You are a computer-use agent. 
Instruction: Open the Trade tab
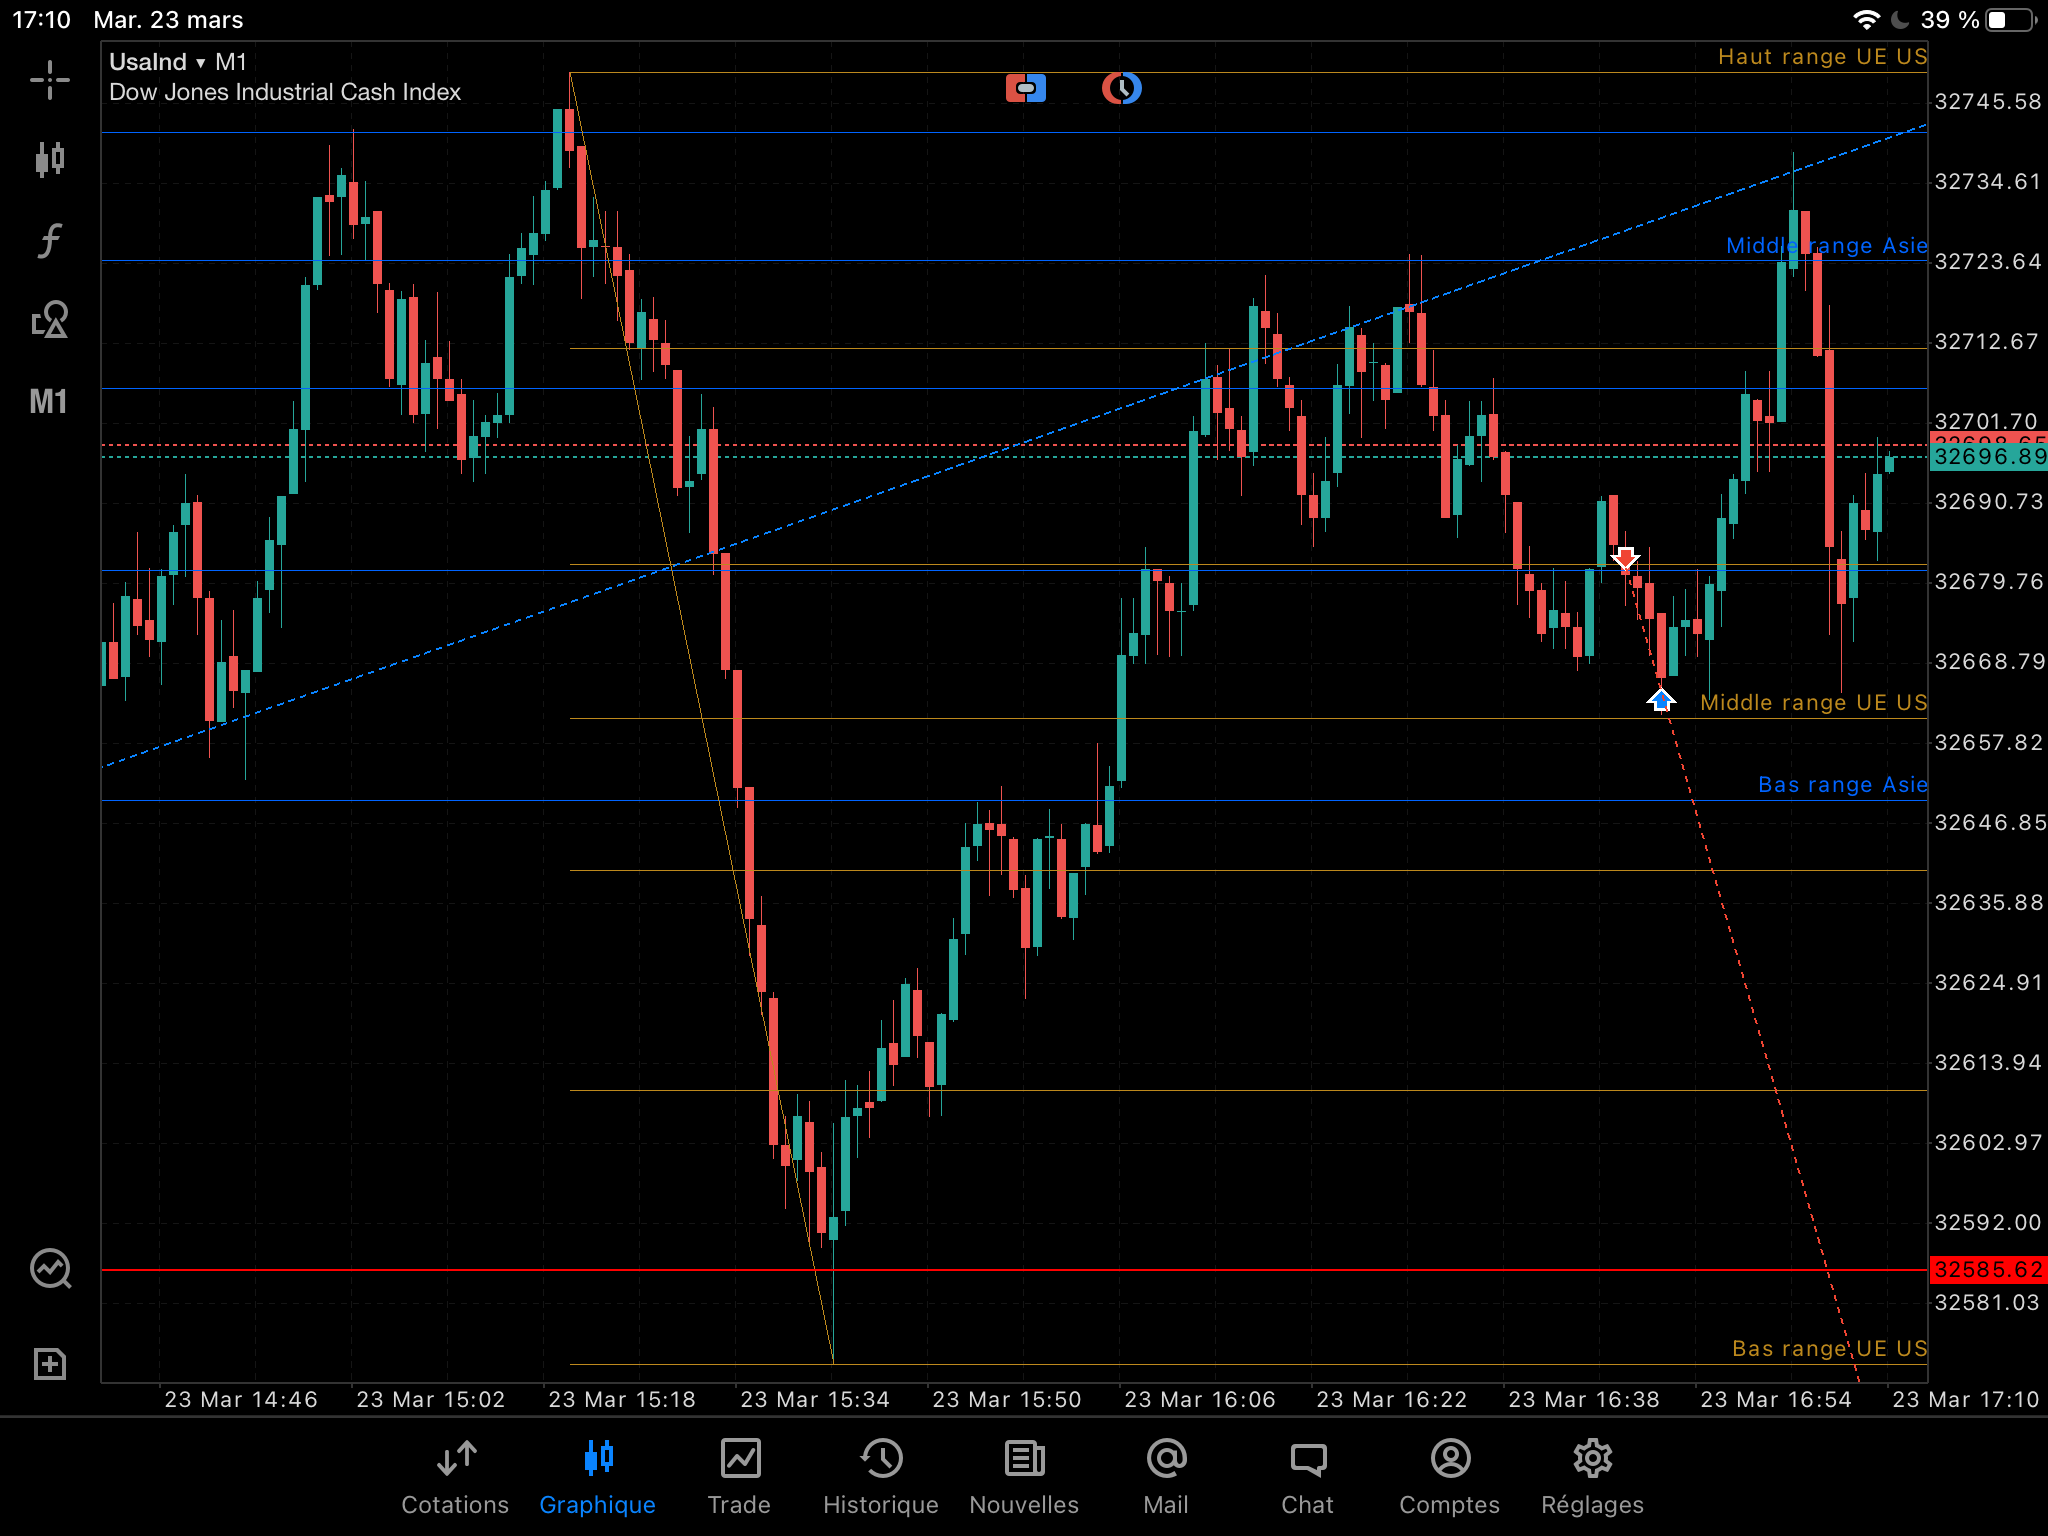tap(739, 1478)
